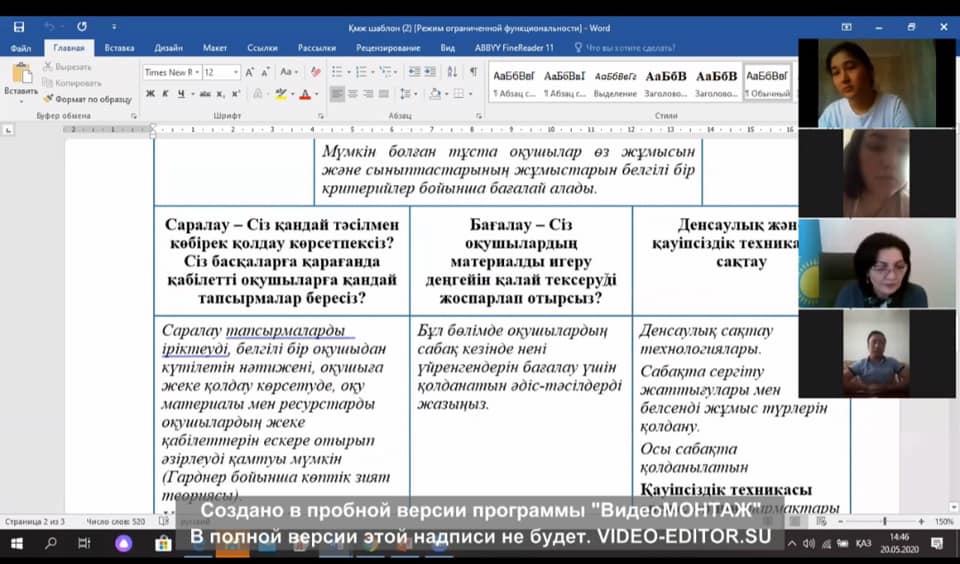Apply bold with the Ж button
The width and height of the screenshot is (960, 564).
pyautogui.click(x=150, y=94)
